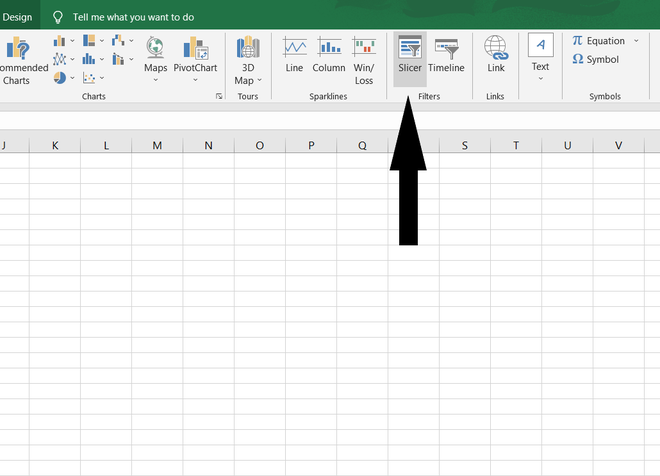Select column M header

[x=157, y=146]
